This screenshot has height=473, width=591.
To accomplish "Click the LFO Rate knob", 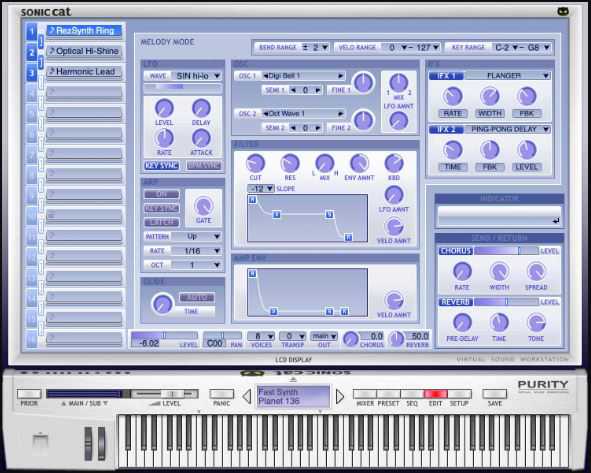I will (x=164, y=138).
